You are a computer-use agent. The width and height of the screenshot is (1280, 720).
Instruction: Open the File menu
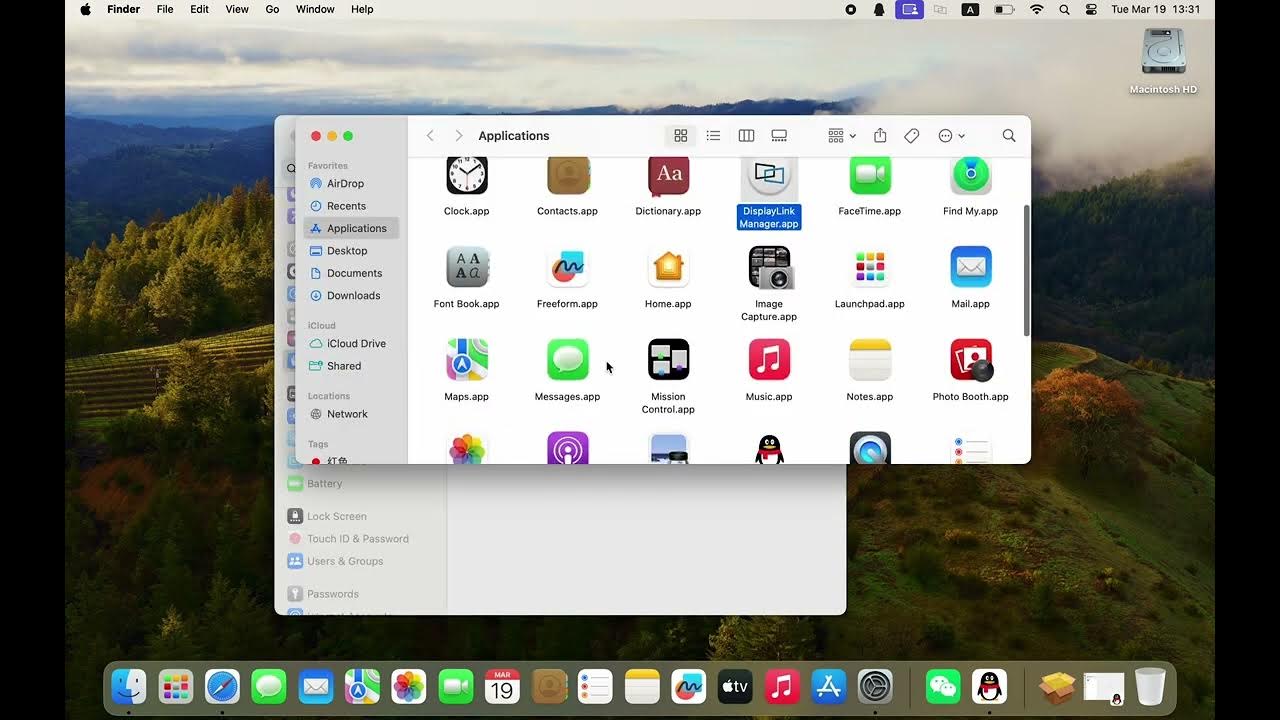point(165,9)
